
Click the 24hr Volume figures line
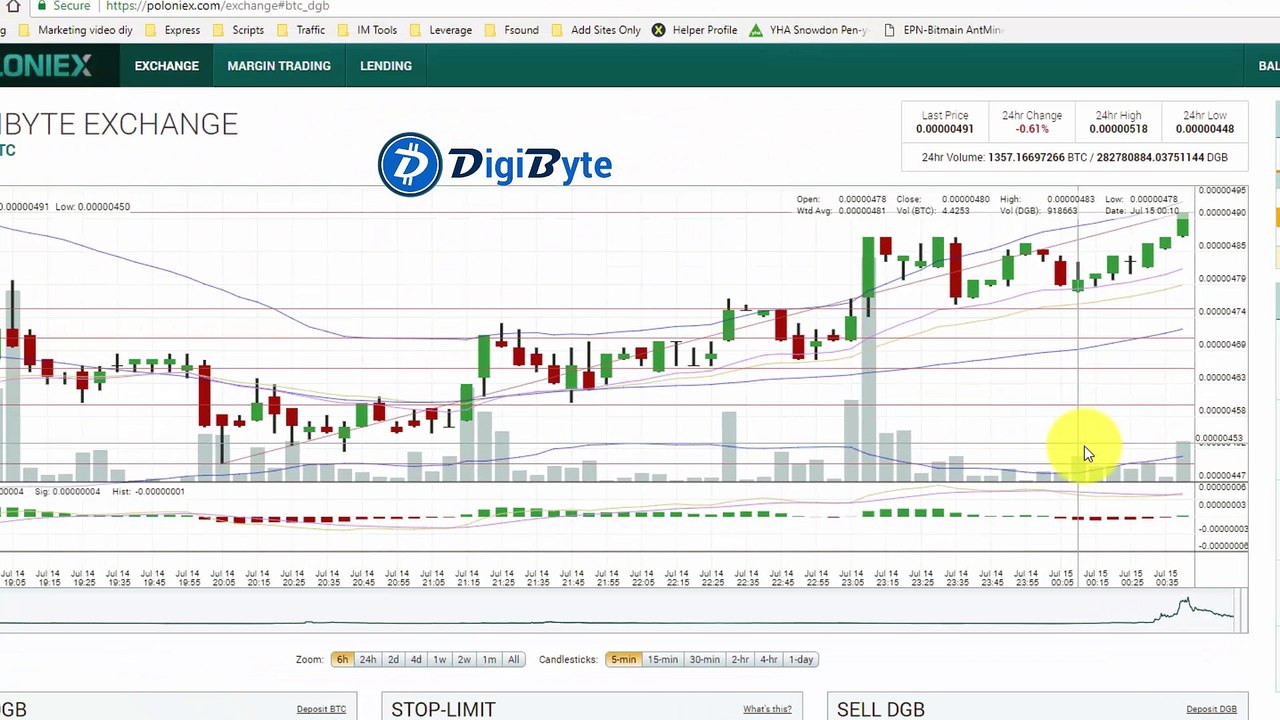tap(1075, 158)
